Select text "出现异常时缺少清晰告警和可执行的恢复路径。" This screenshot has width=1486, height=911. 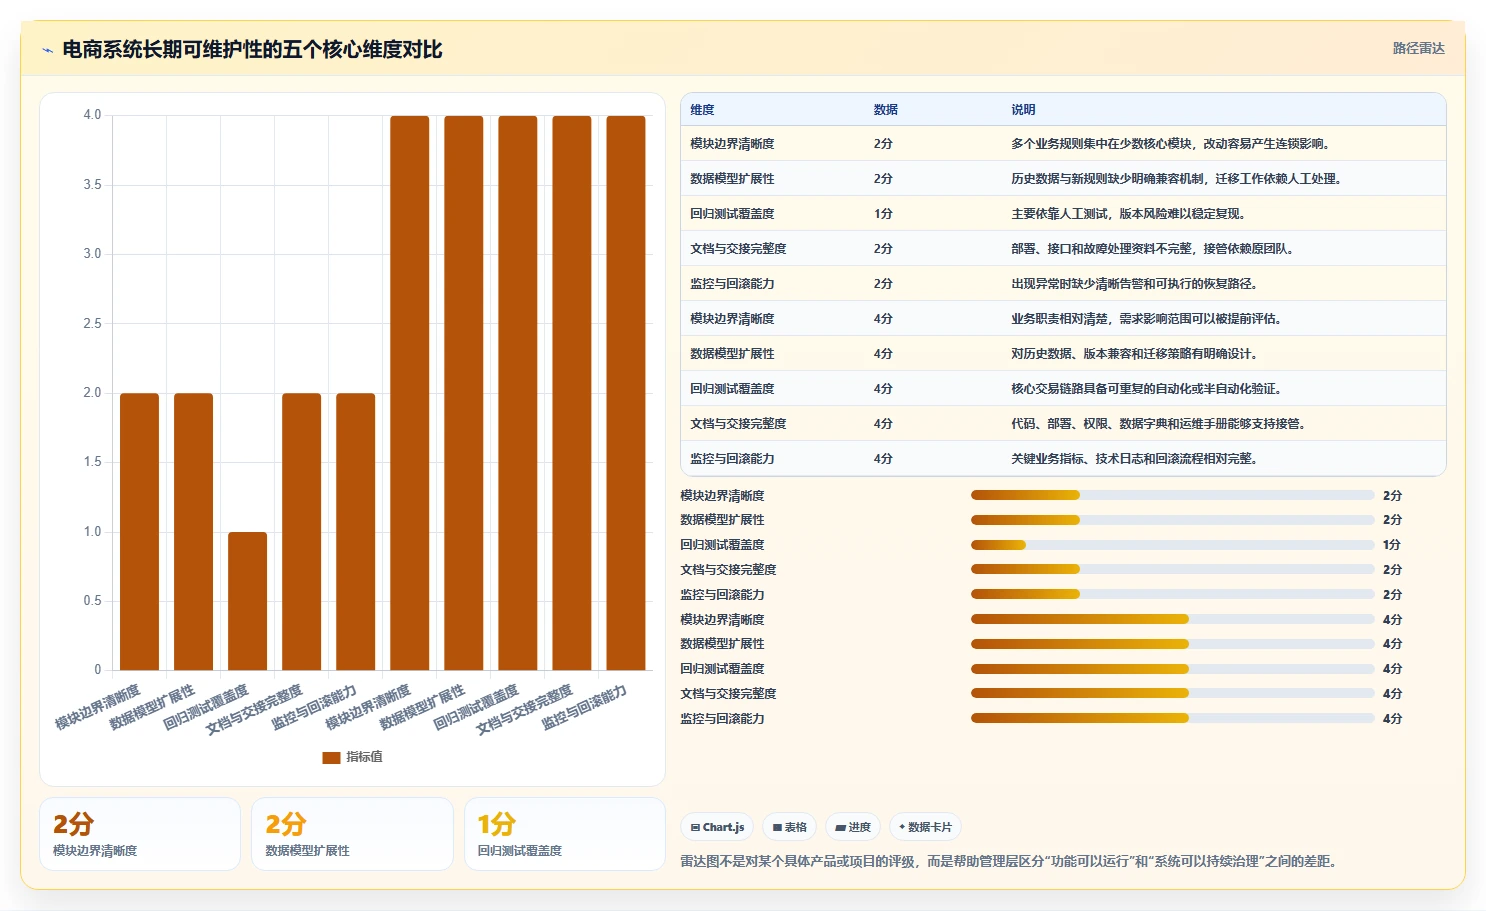tap(1134, 284)
